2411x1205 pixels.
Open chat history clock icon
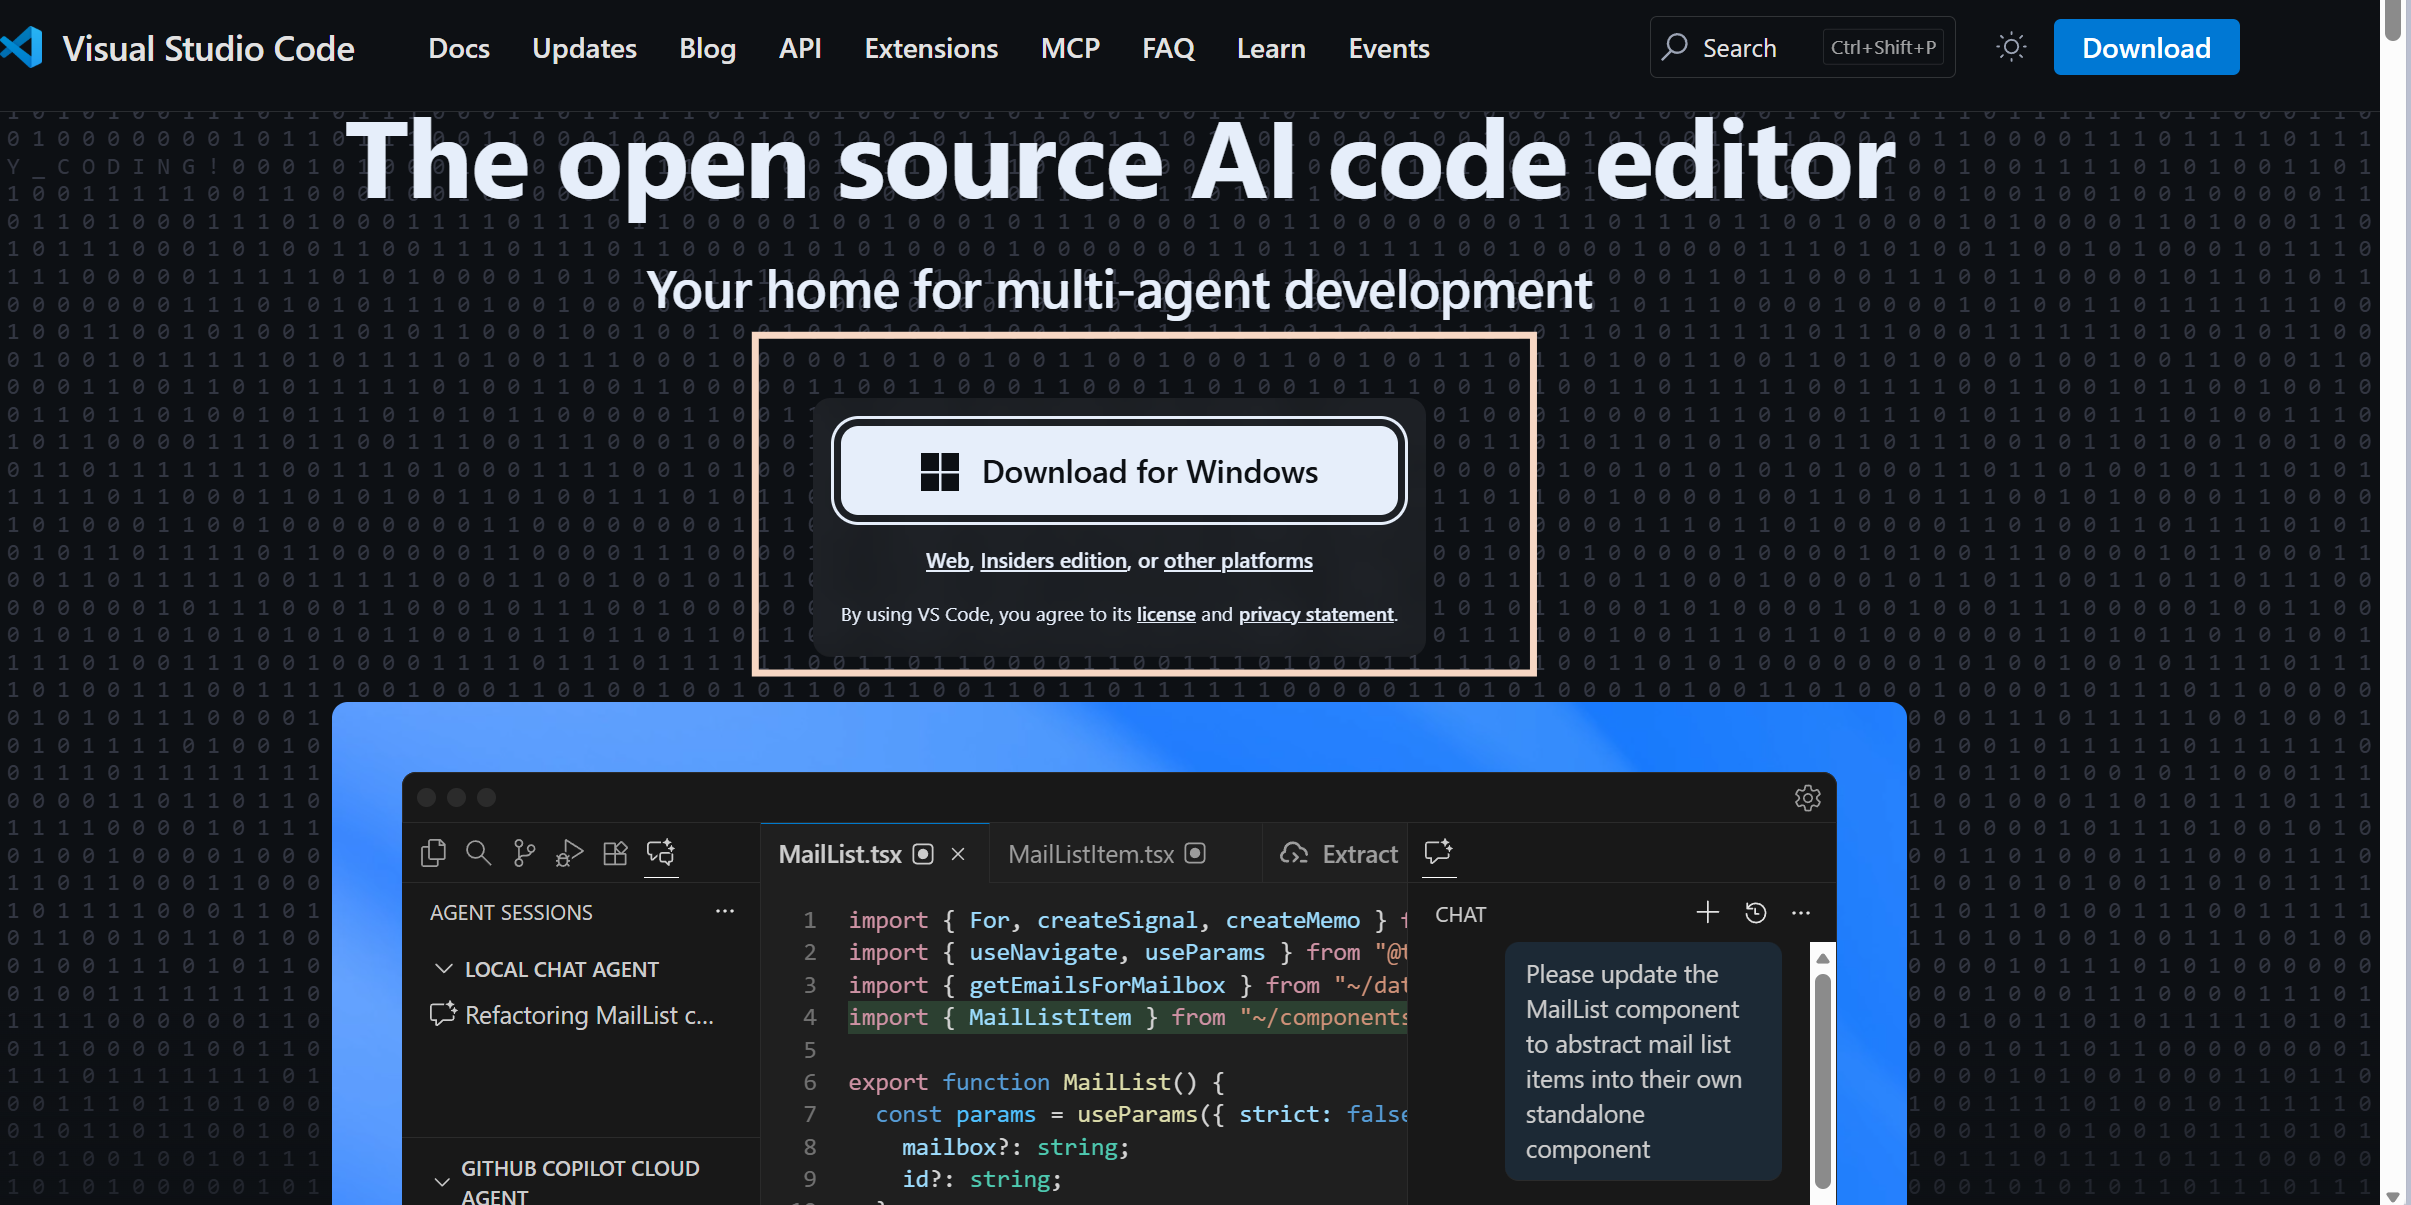tap(1756, 912)
